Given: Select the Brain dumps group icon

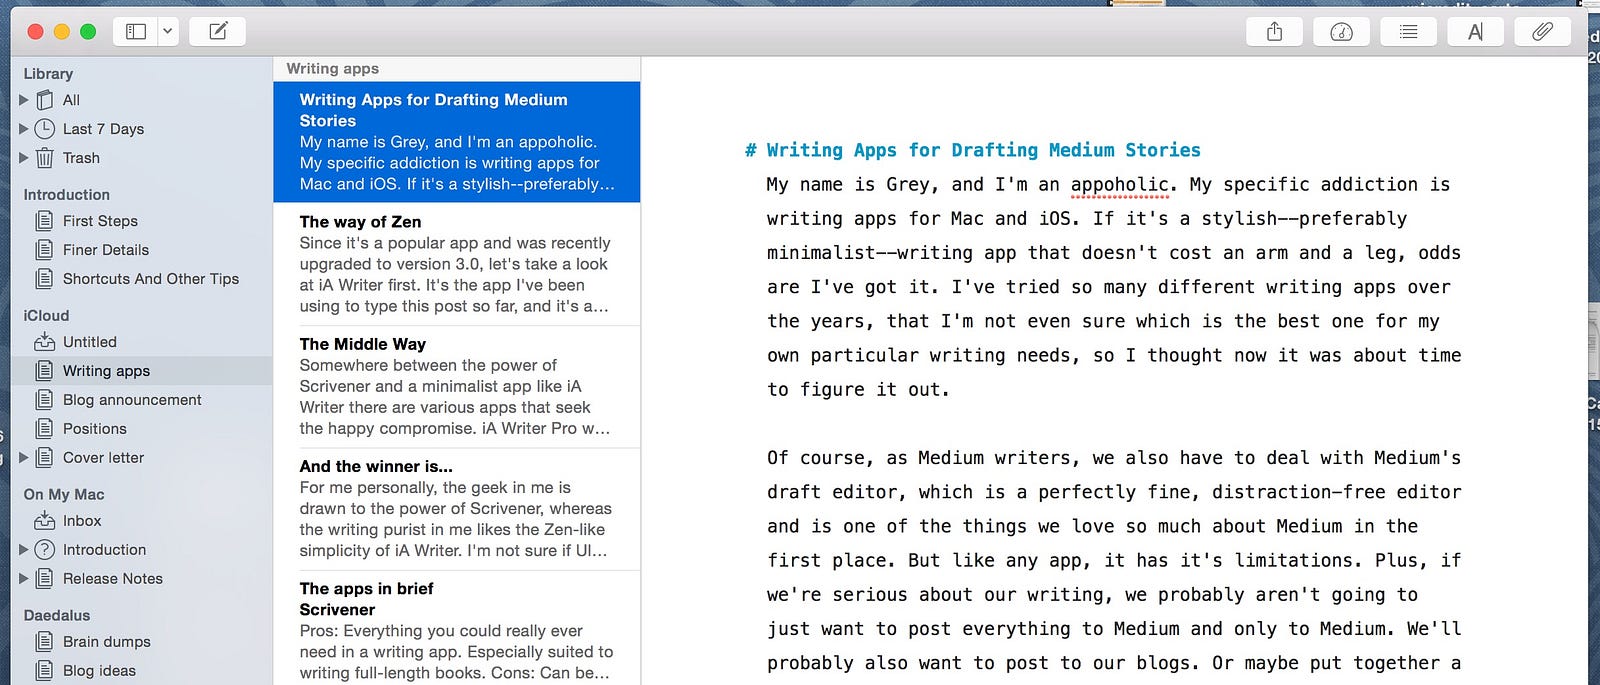Looking at the screenshot, I should pos(45,642).
